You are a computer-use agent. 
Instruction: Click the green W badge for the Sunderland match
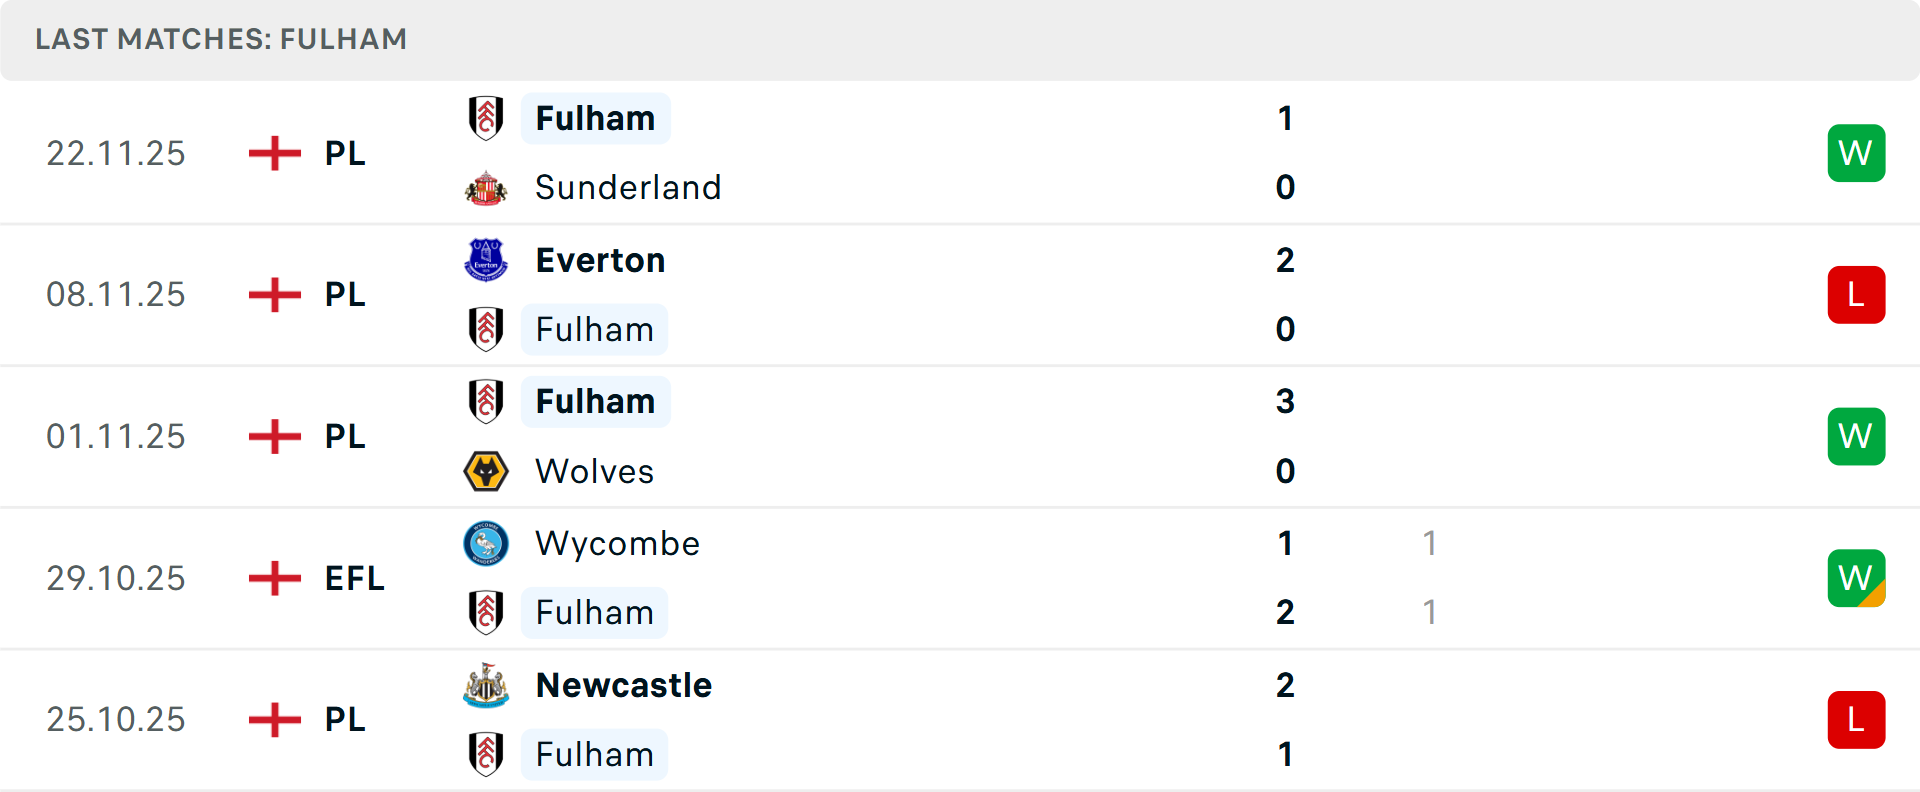pos(1856,153)
